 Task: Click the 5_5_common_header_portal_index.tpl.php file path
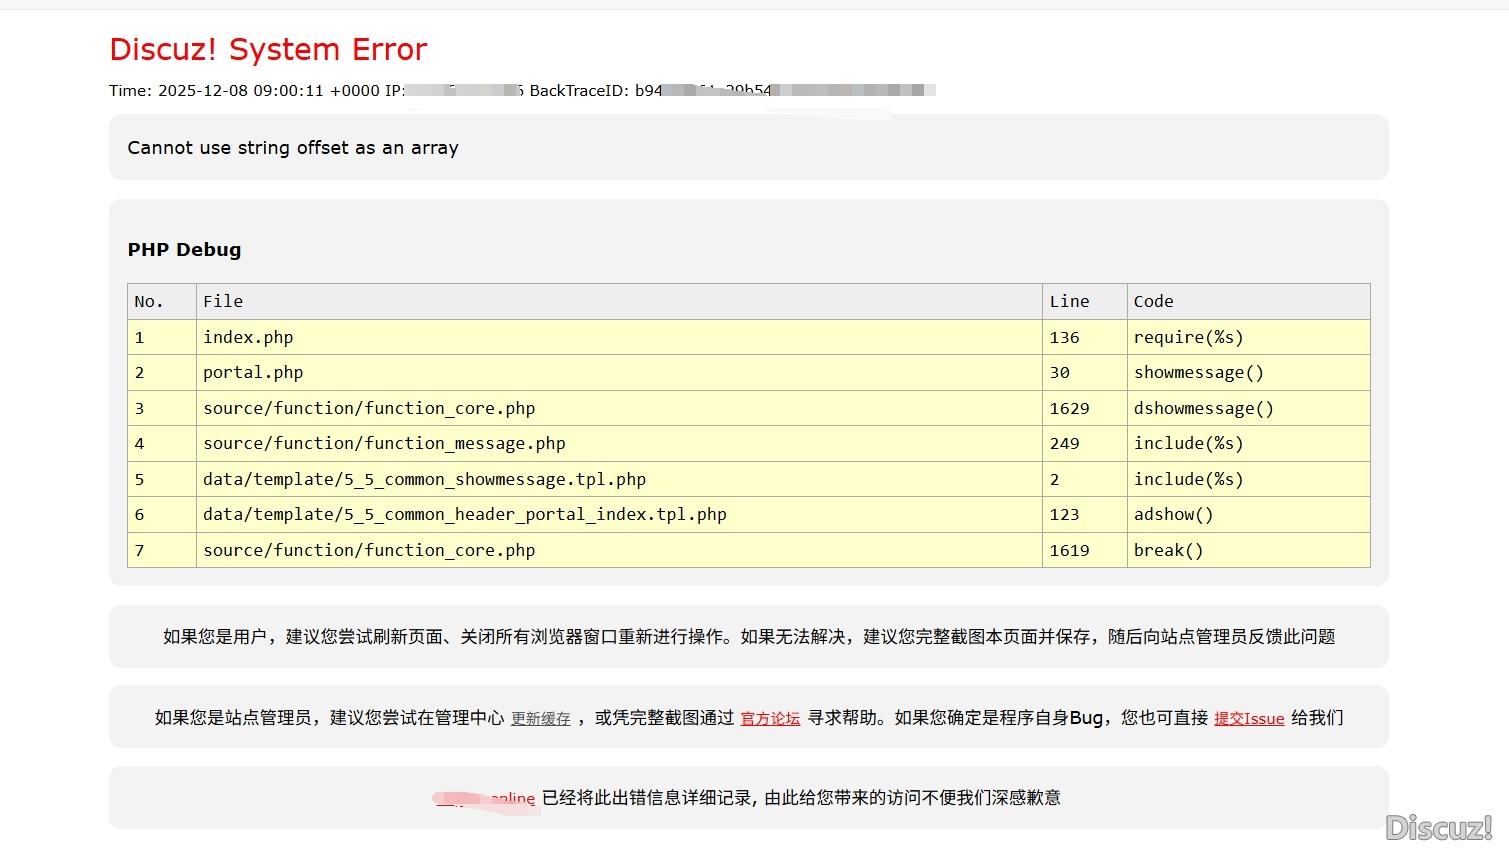464,514
